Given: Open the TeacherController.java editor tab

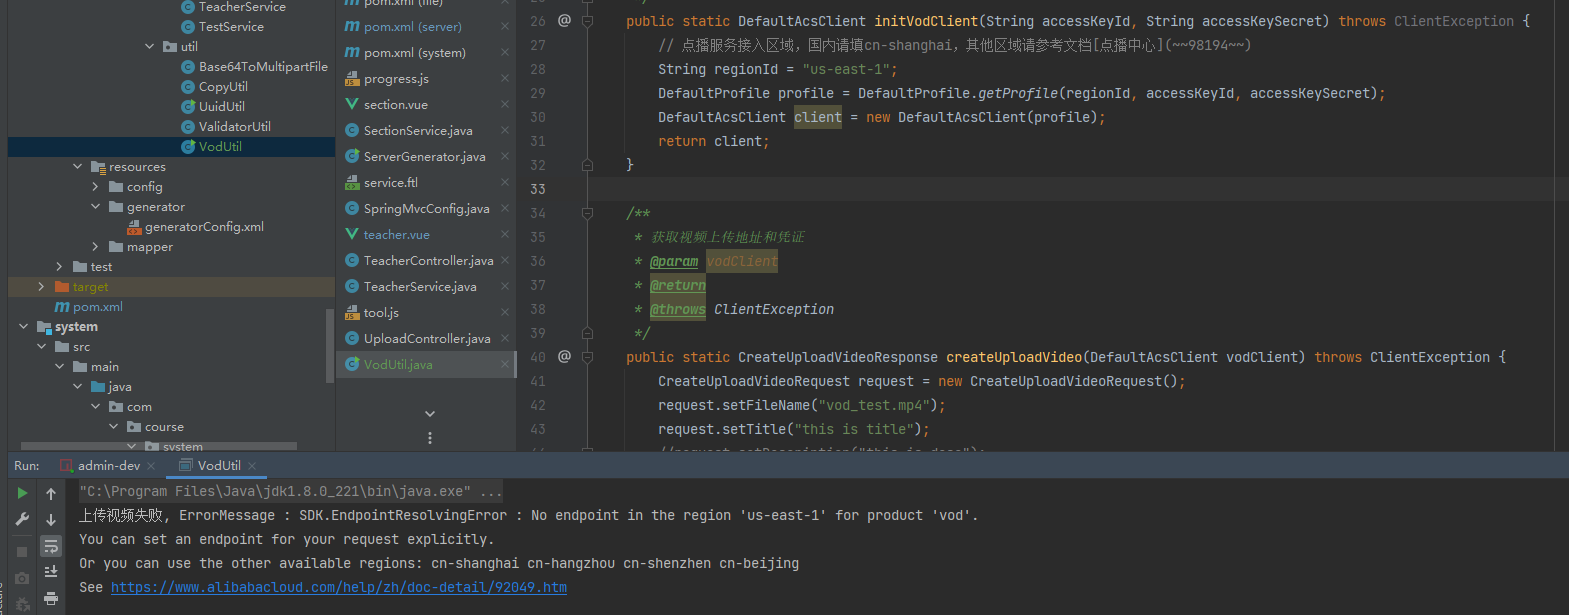Looking at the screenshot, I should [428, 261].
